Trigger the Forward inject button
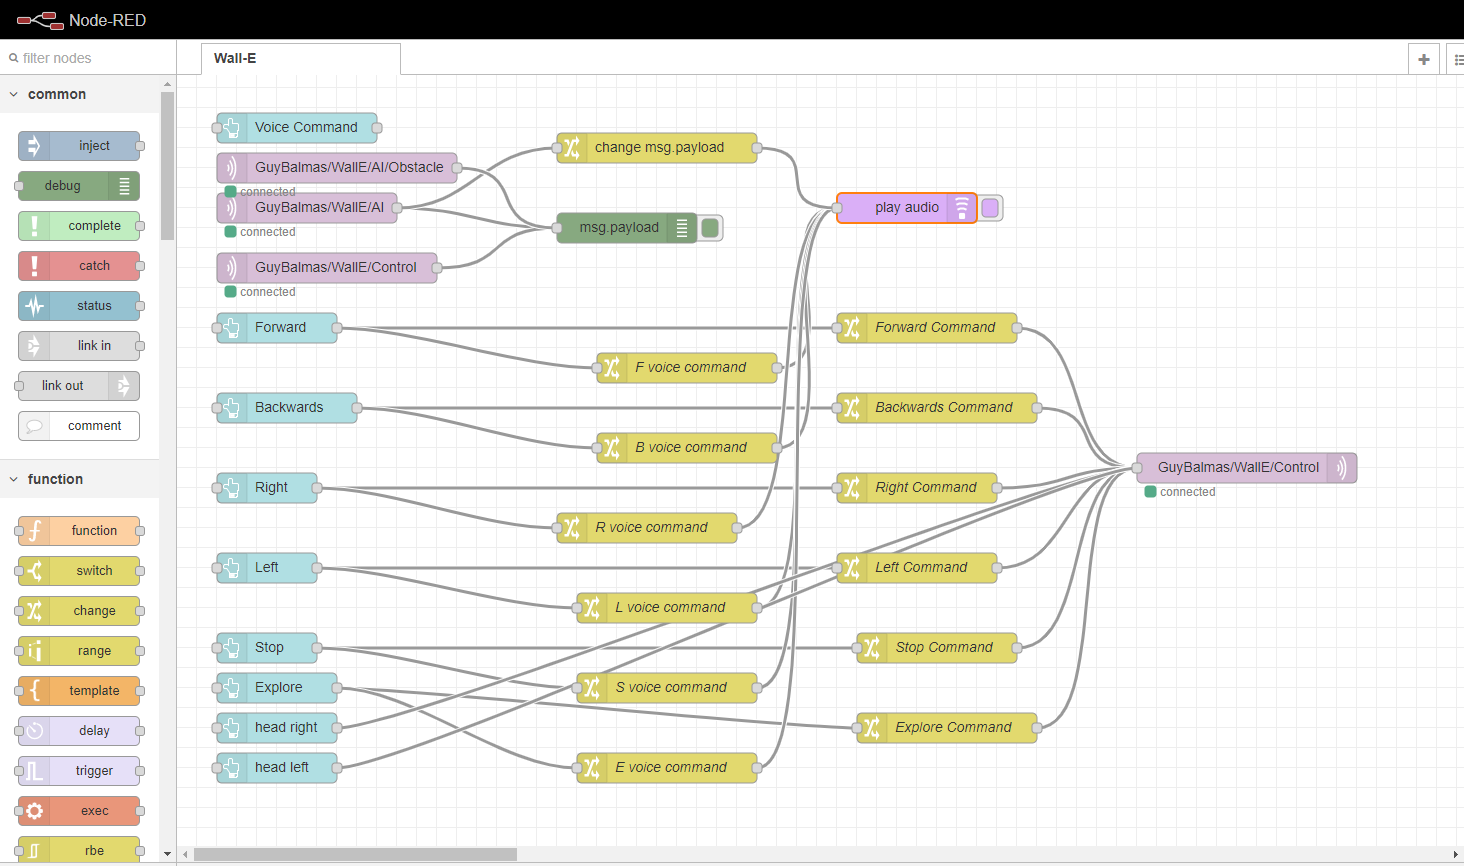This screenshot has width=1464, height=866. pos(231,328)
